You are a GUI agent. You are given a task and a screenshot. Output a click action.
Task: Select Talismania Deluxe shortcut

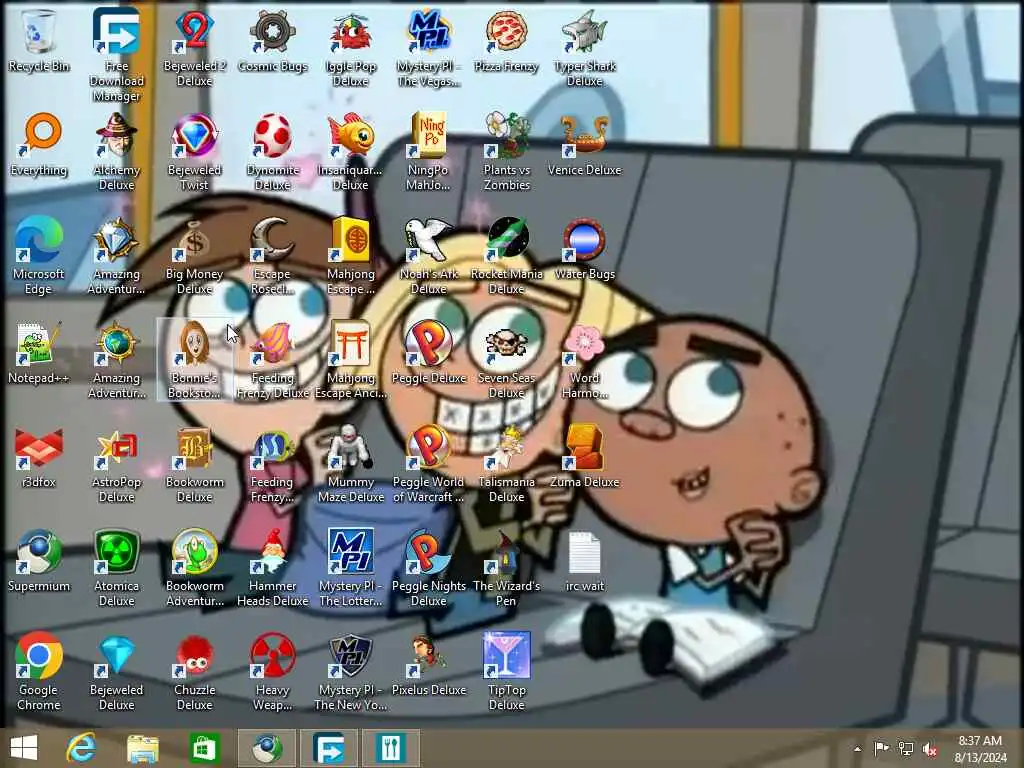[x=506, y=464]
